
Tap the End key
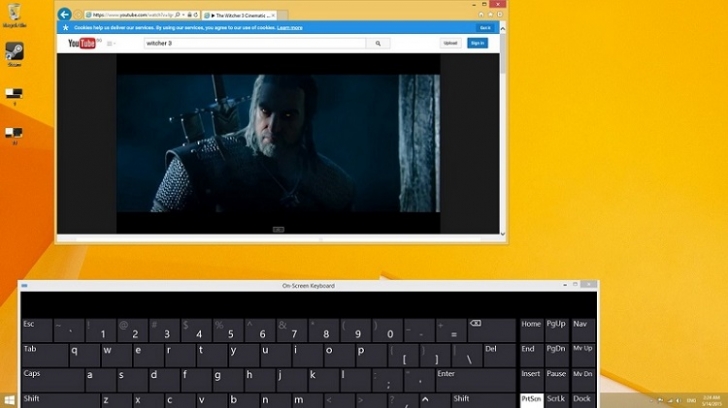[531, 355]
